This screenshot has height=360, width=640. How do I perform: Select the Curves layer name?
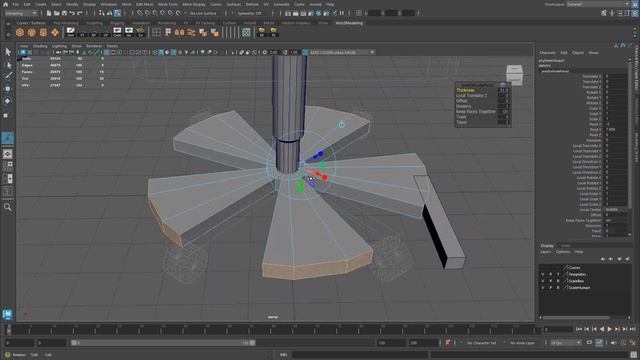[x=574, y=268]
